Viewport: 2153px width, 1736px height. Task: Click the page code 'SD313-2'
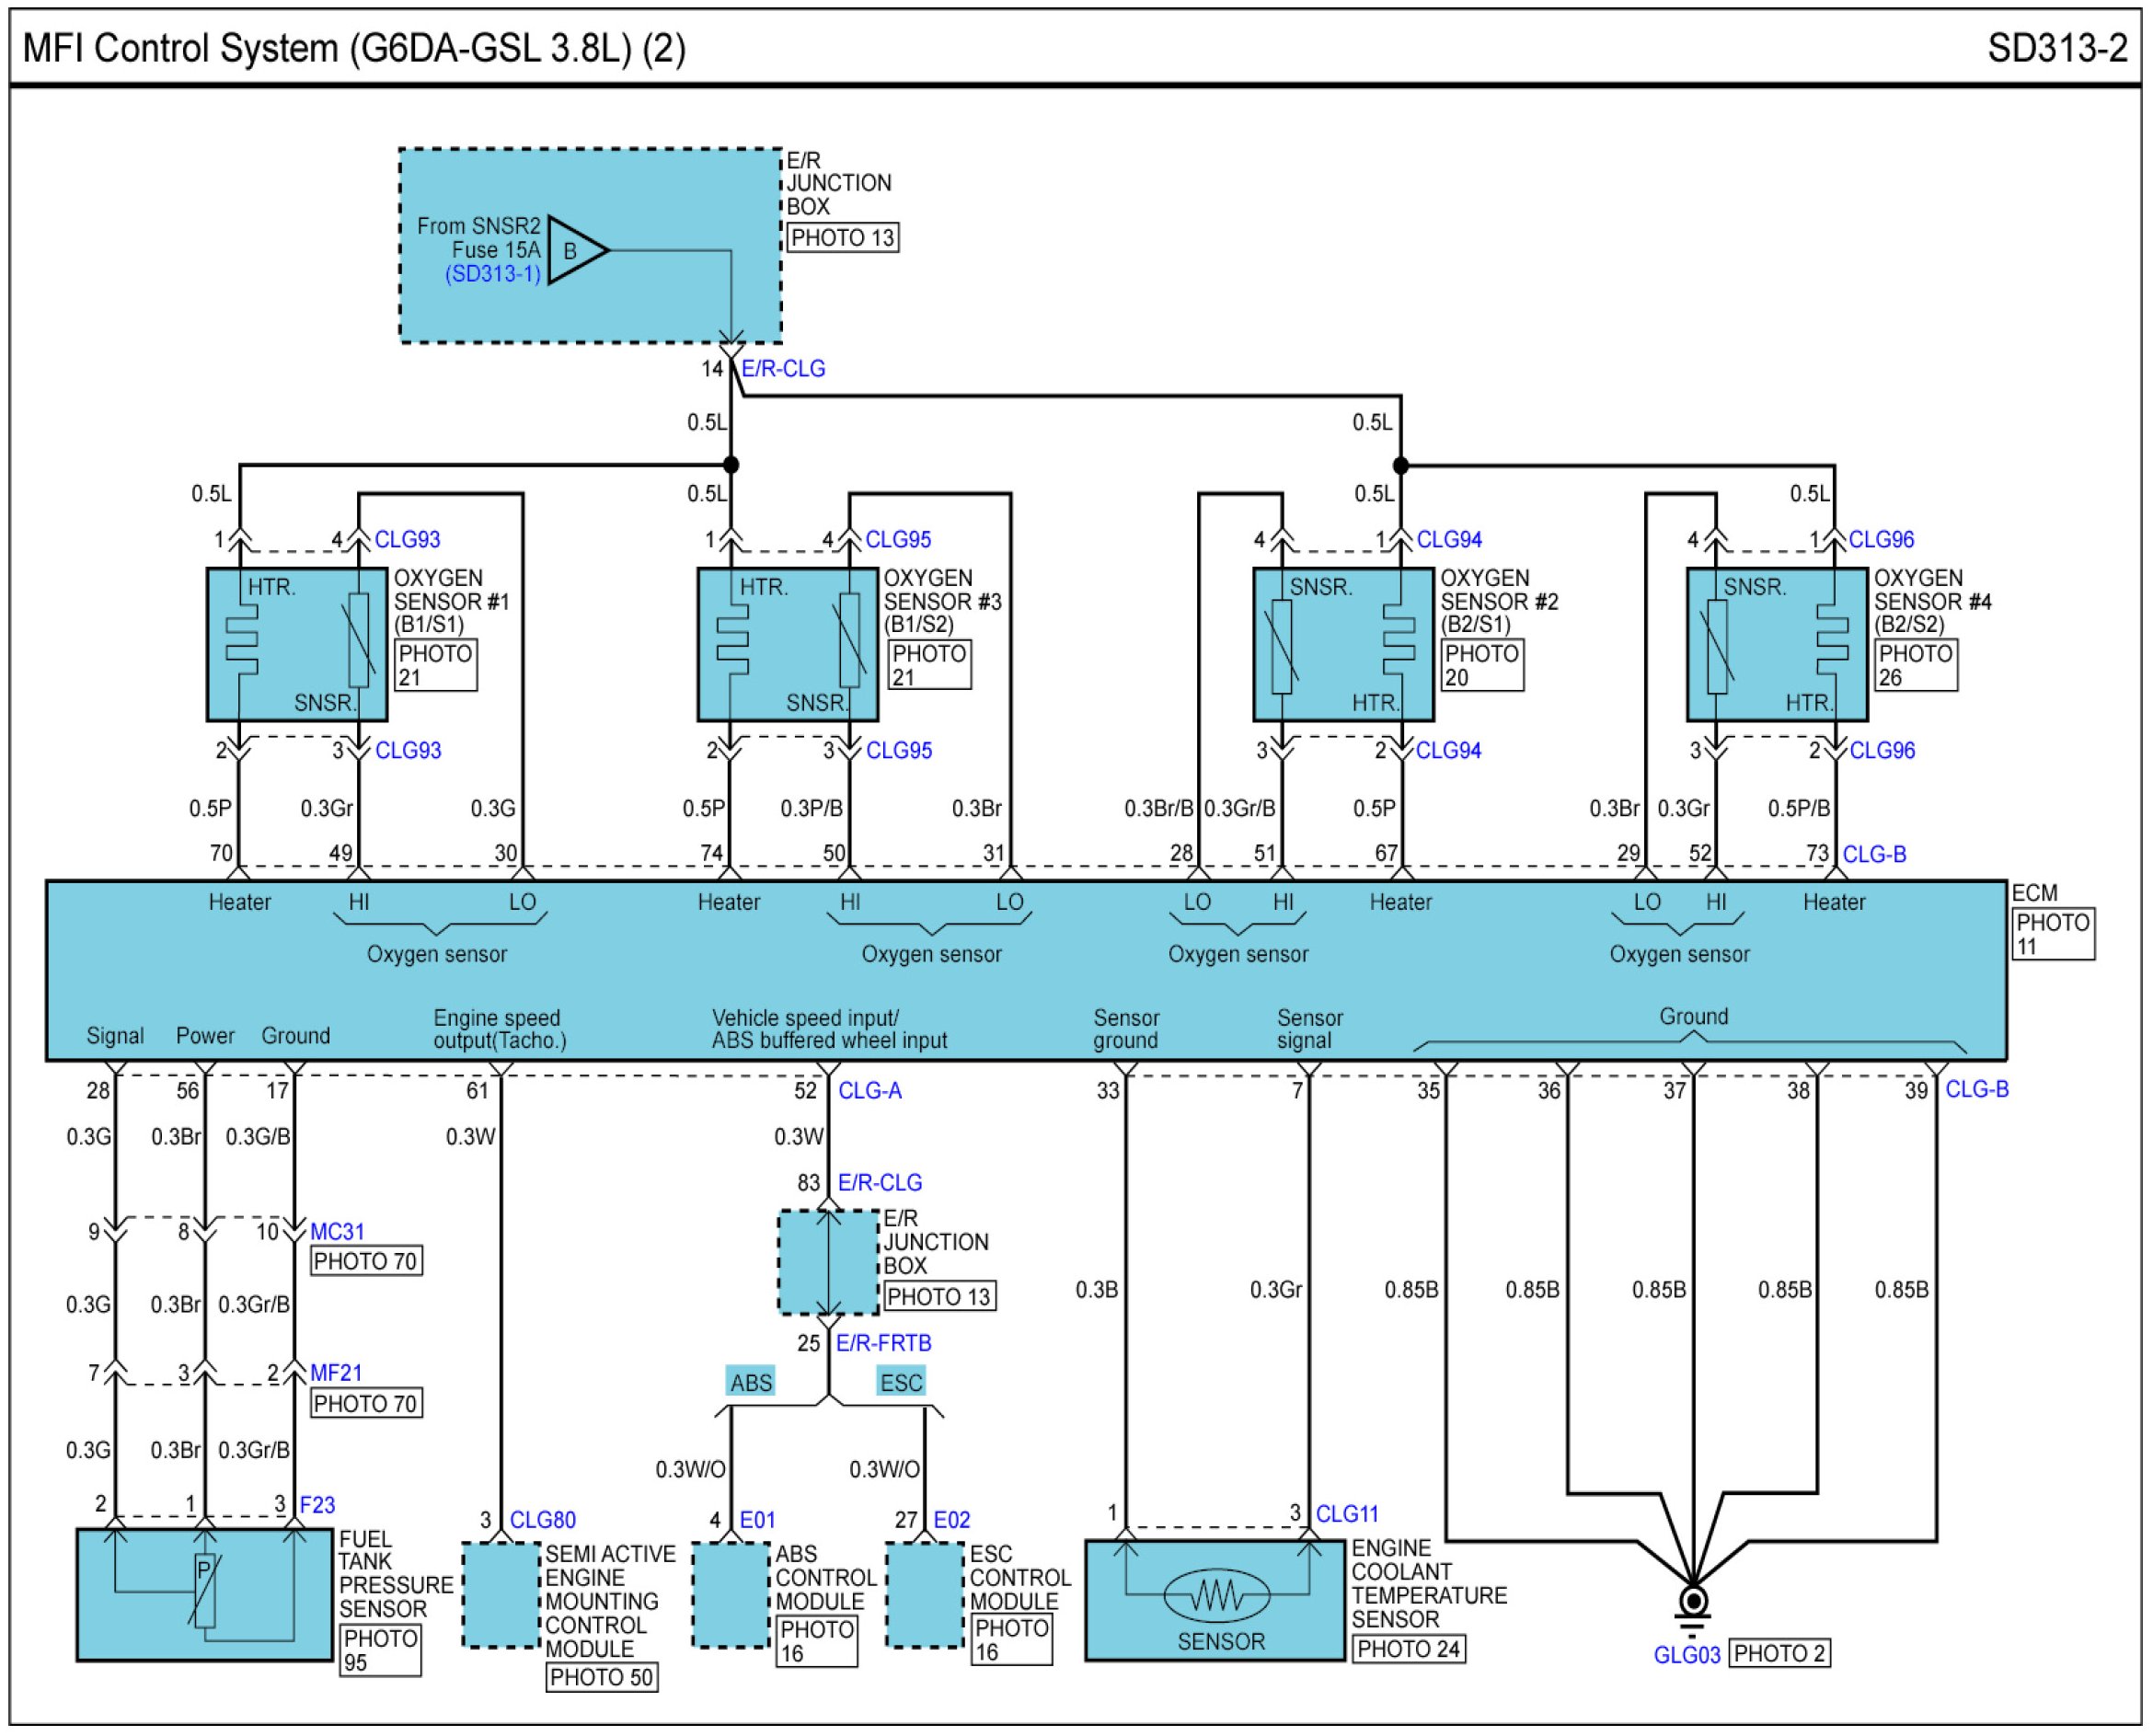pyautogui.click(x=2058, y=49)
